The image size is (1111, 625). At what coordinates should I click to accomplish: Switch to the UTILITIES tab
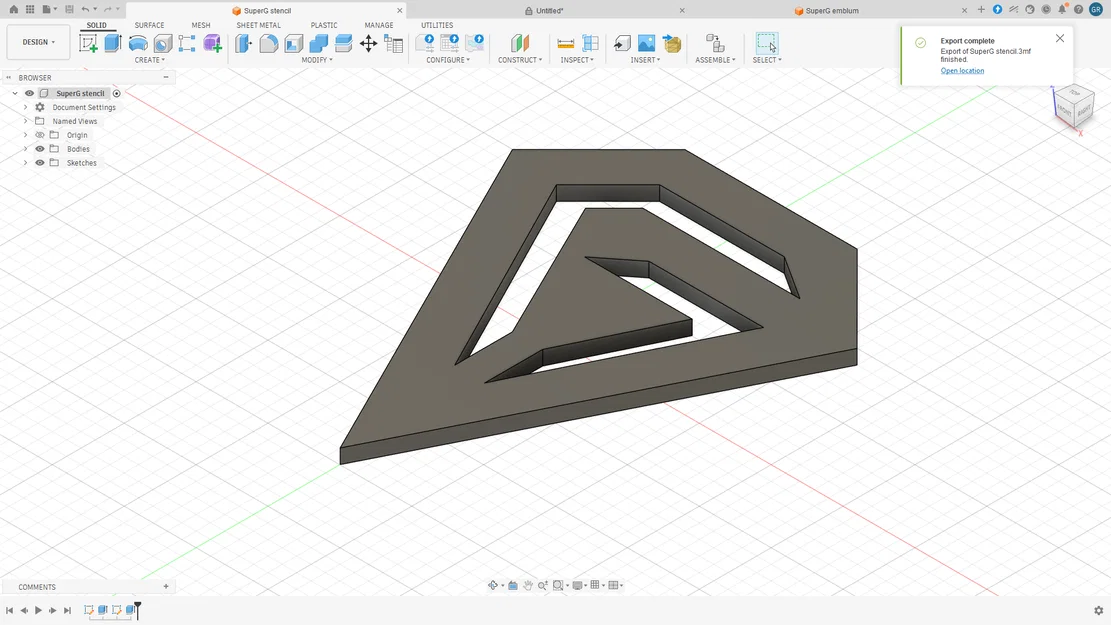click(437, 25)
